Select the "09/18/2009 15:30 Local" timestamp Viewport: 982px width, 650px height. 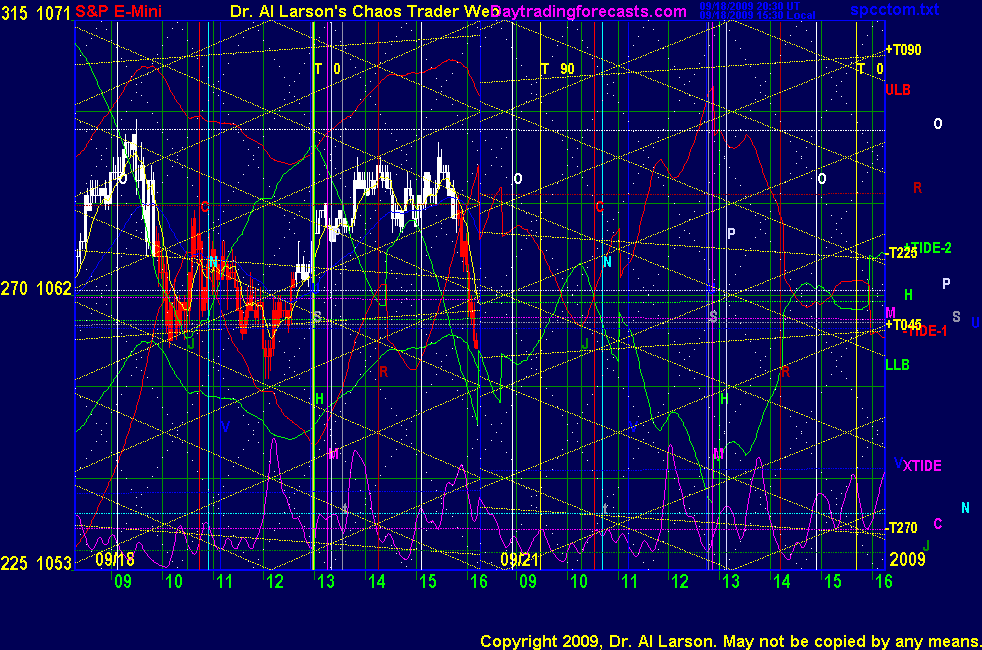[x=757, y=15]
